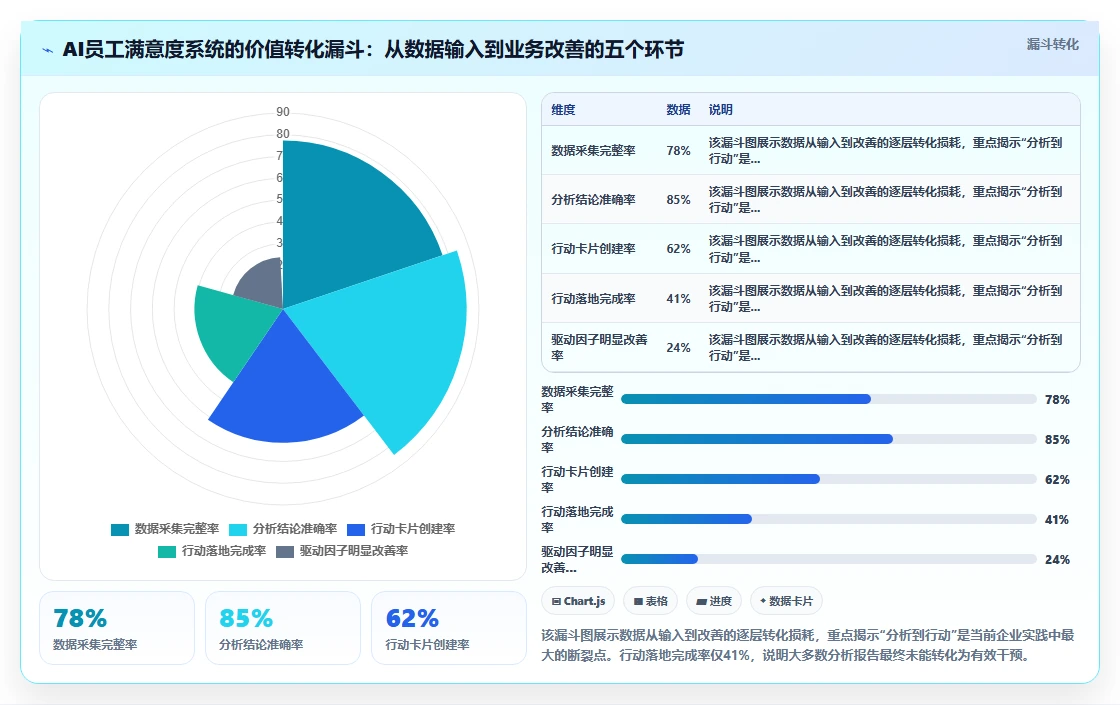Click the 90 axis label on chart

[283, 112]
